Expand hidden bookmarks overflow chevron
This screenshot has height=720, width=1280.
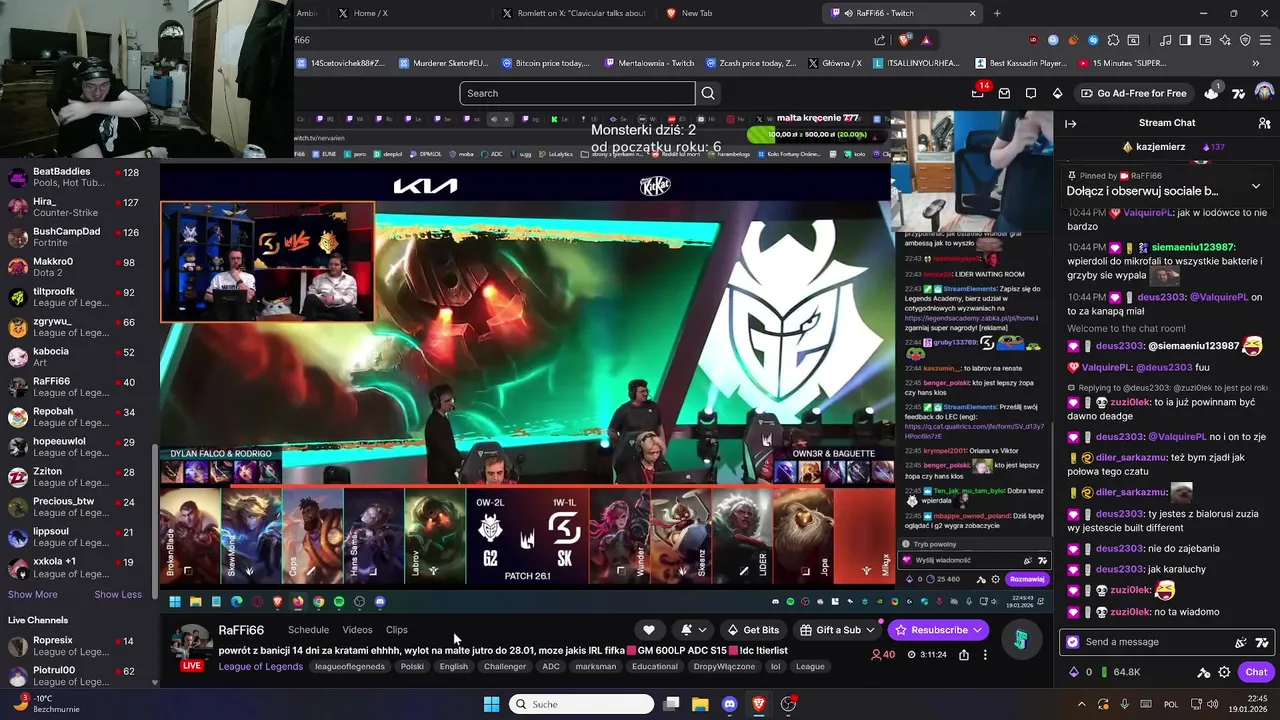pyautogui.click(x=1255, y=63)
